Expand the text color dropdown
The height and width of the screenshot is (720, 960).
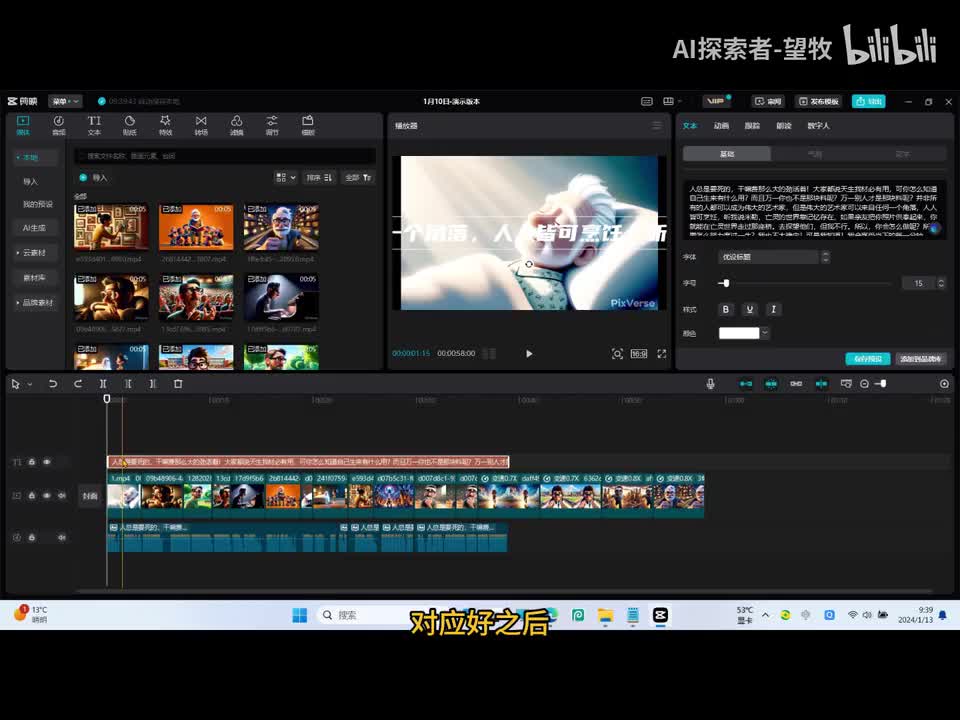pyautogui.click(x=765, y=333)
